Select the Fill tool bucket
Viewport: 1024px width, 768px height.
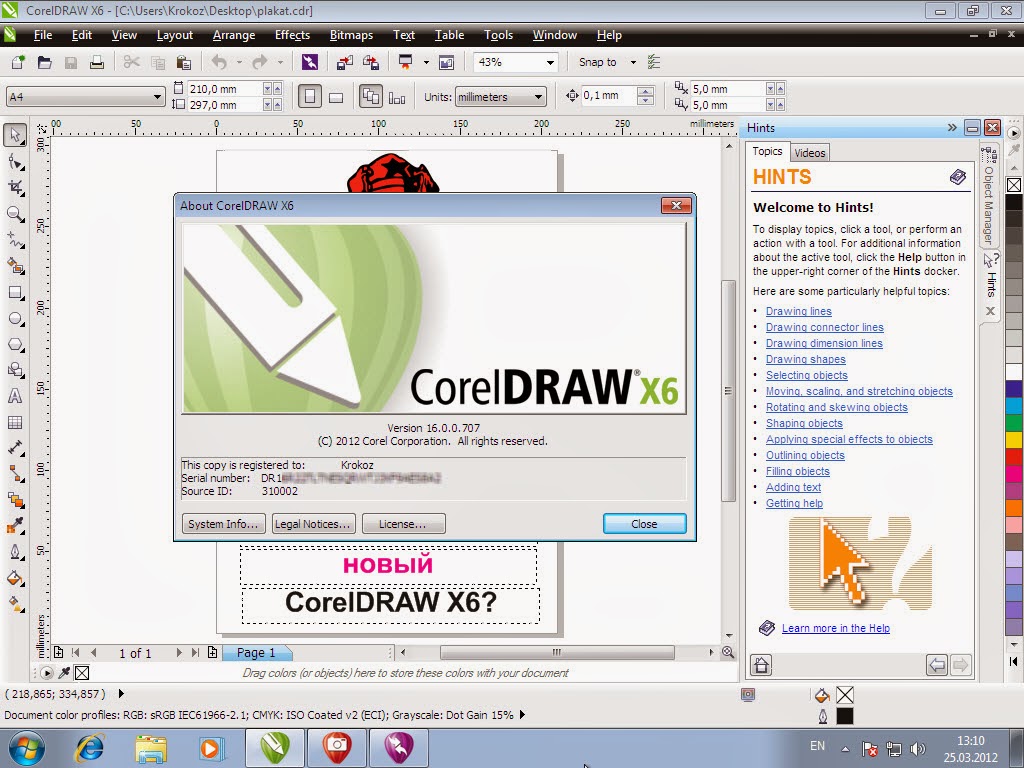click(x=15, y=578)
